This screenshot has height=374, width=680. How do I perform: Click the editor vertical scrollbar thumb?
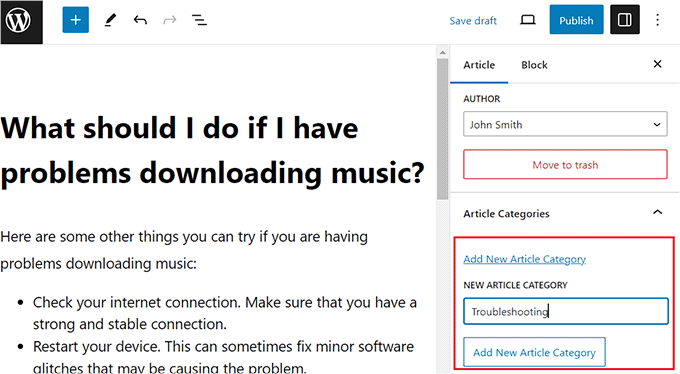coord(442,129)
